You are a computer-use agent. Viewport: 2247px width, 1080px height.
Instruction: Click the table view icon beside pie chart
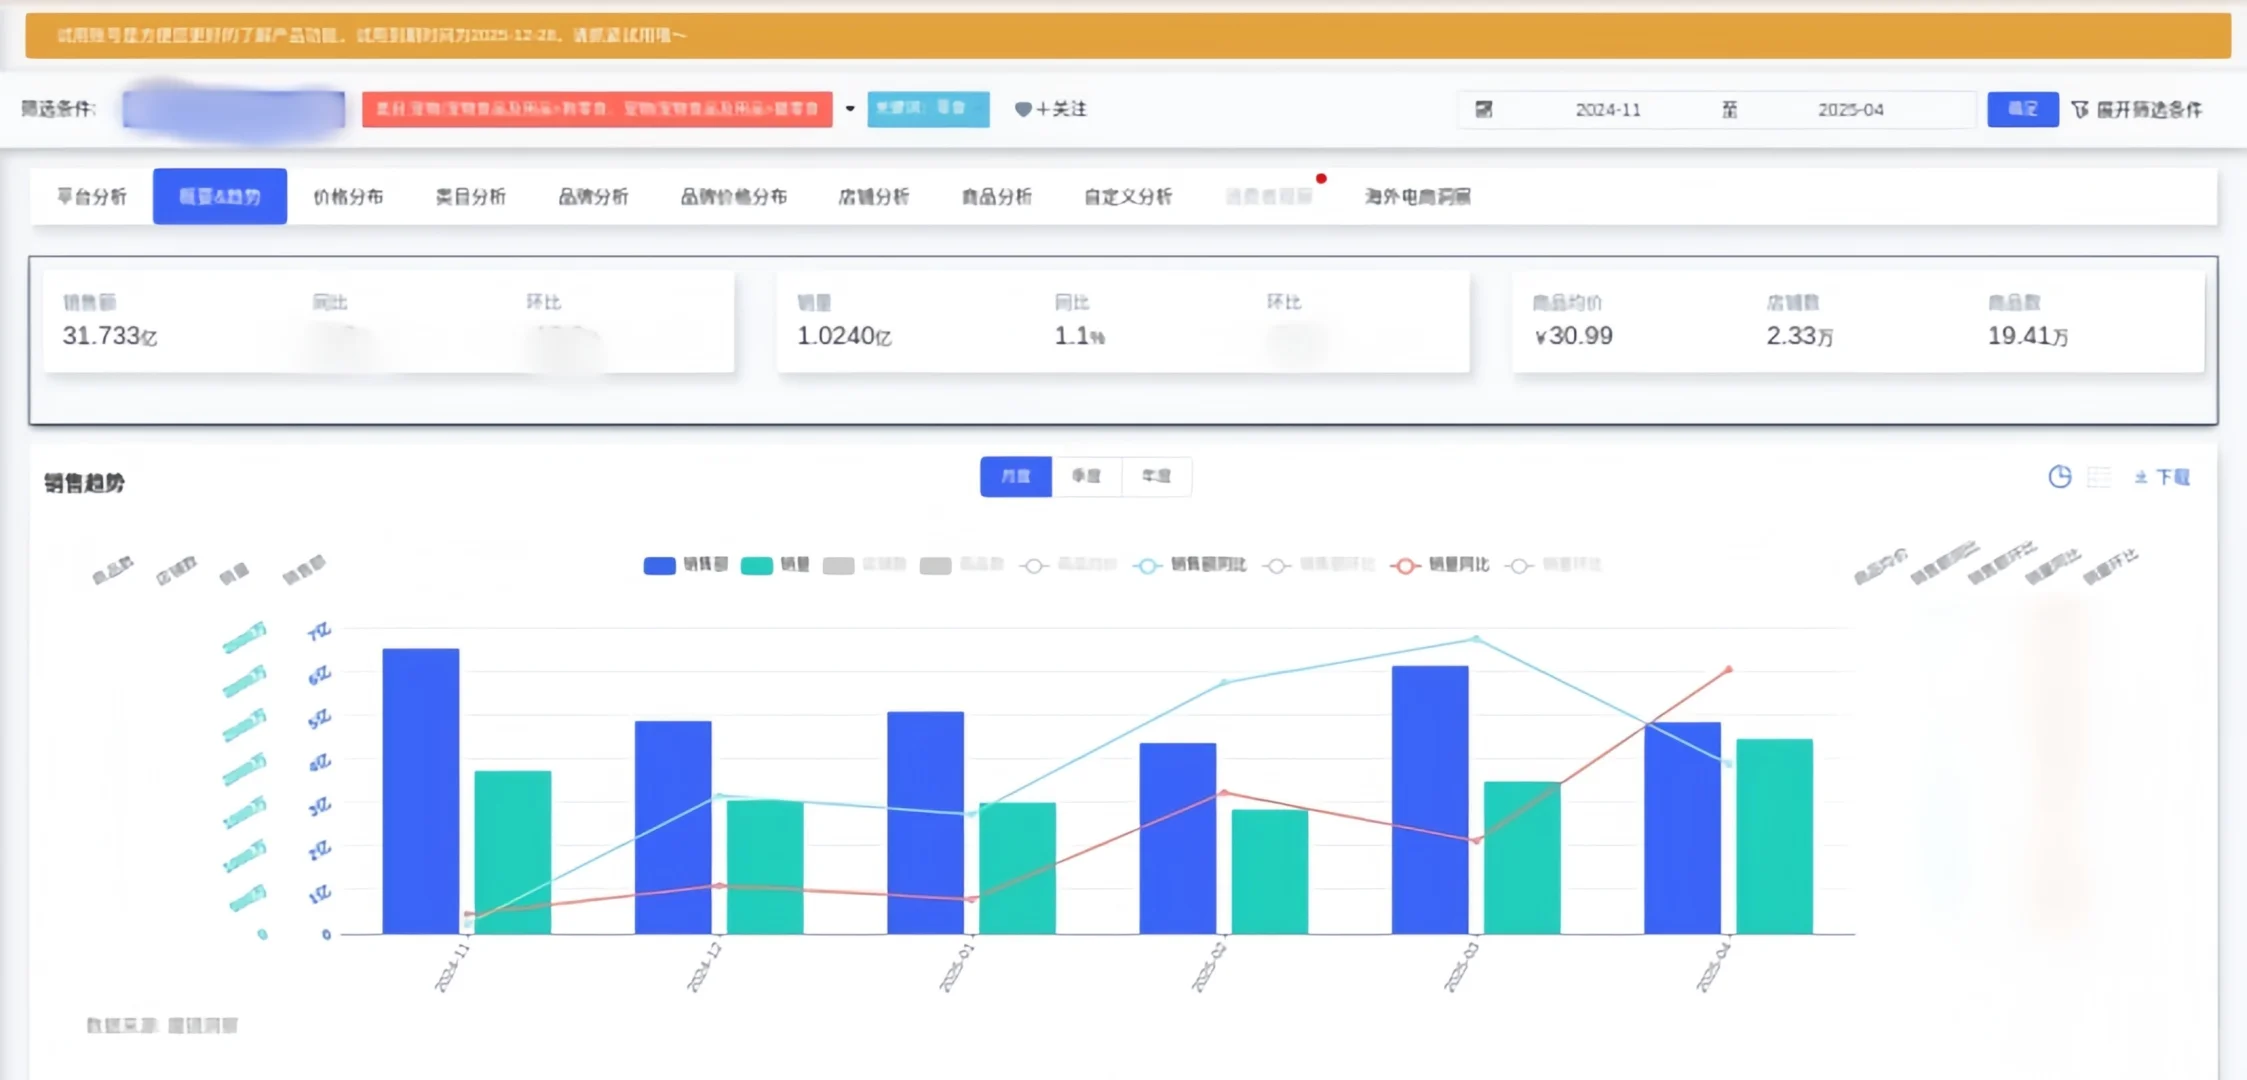(2099, 477)
